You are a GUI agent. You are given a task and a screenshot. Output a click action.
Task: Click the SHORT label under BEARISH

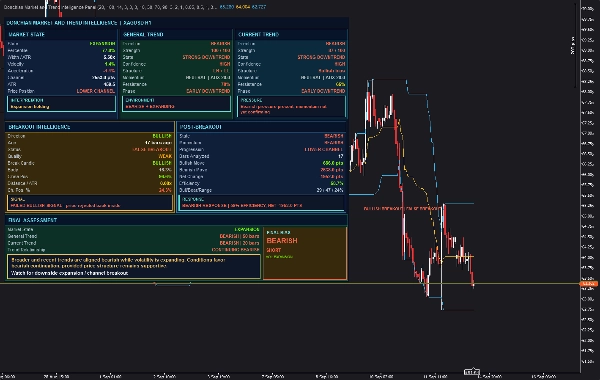274,250
